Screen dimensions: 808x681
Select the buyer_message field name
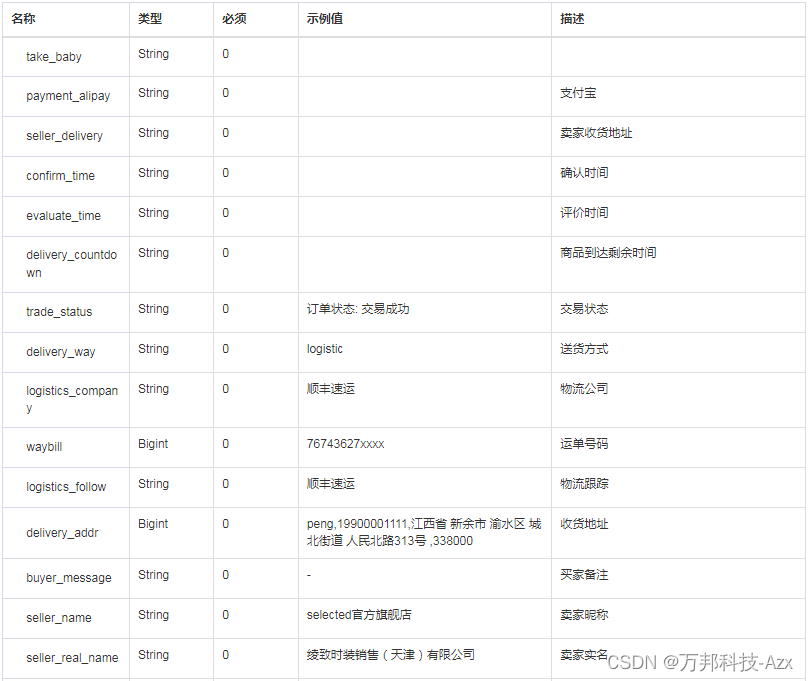click(69, 578)
